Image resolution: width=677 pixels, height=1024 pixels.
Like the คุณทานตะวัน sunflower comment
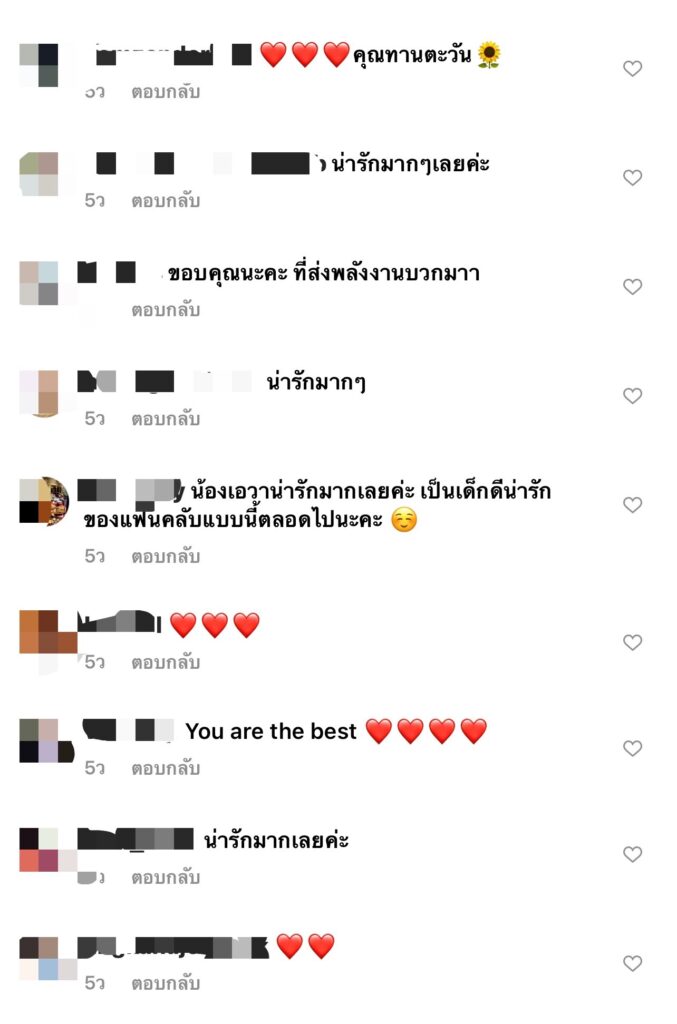[x=632, y=69]
